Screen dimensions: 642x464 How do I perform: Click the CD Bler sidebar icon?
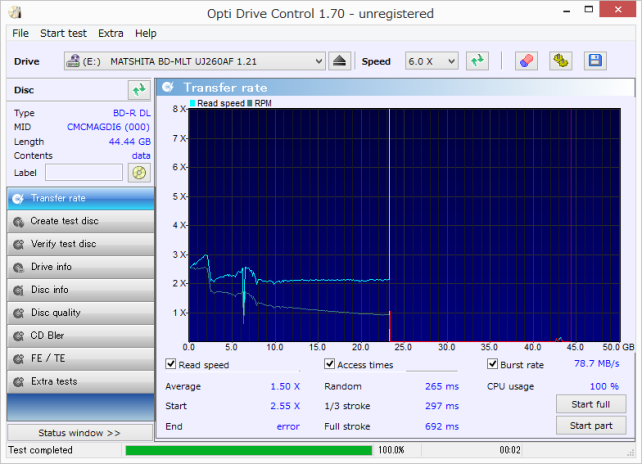pyautogui.click(x=18, y=336)
